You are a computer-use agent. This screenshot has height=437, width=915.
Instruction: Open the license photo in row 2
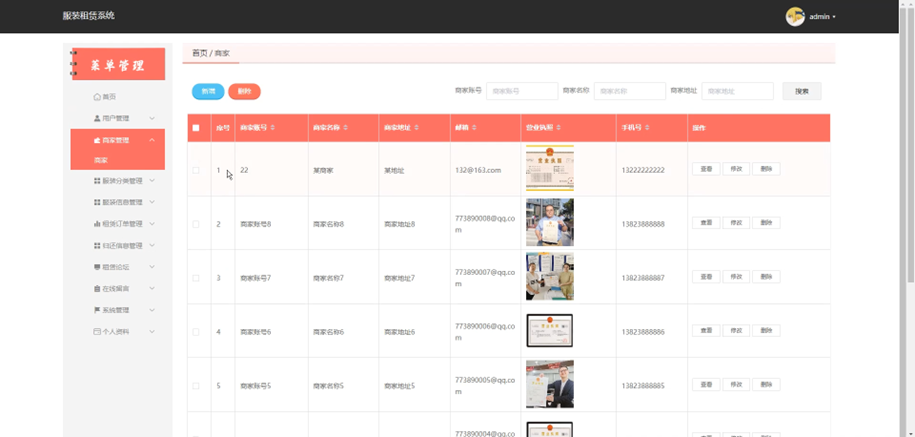coord(550,222)
